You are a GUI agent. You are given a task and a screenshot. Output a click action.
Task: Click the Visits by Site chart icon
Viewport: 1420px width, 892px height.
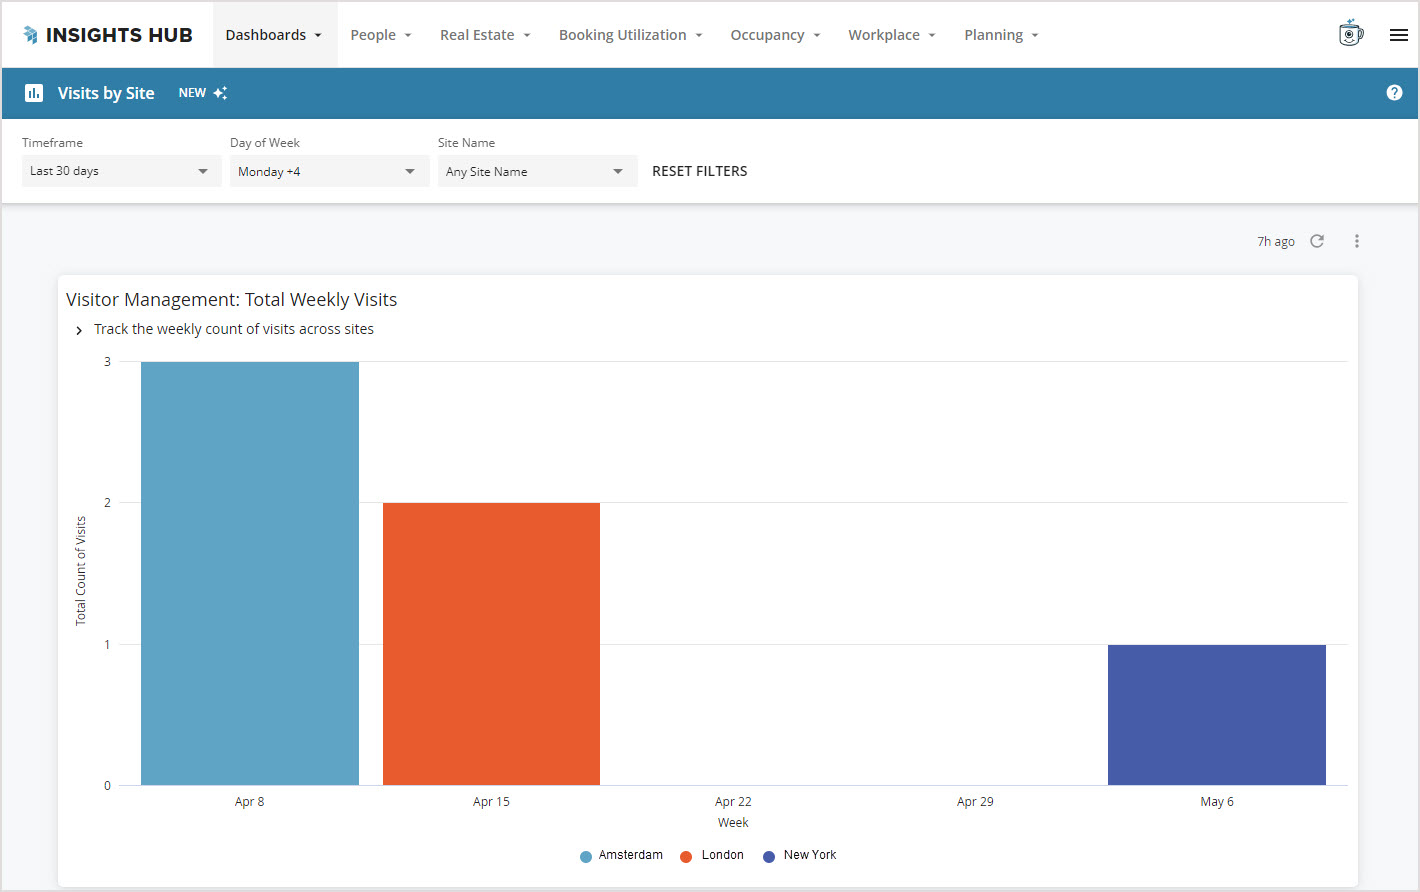(x=34, y=93)
